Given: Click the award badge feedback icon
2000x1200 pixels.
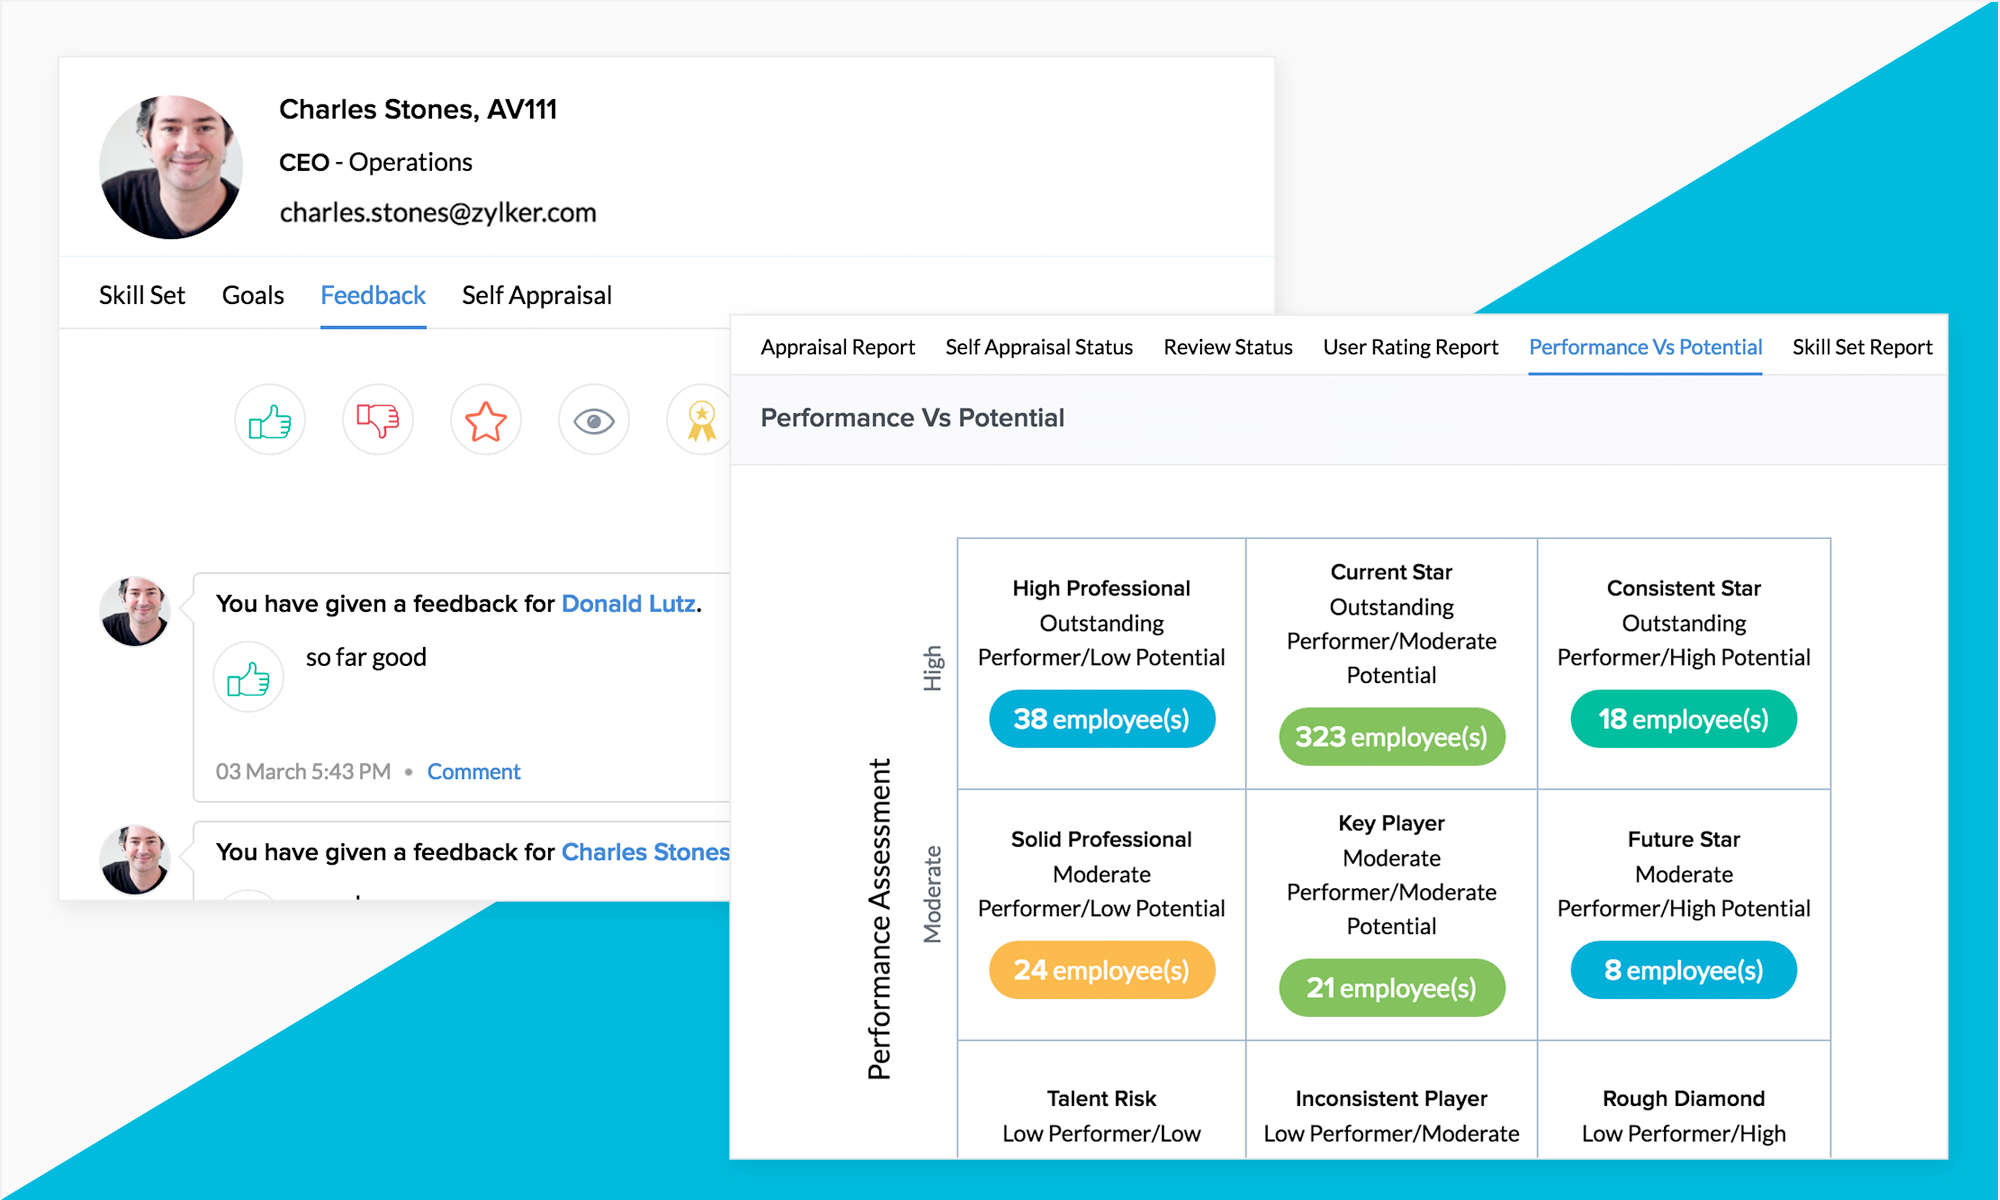Looking at the screenshot, I should point(701,420).
